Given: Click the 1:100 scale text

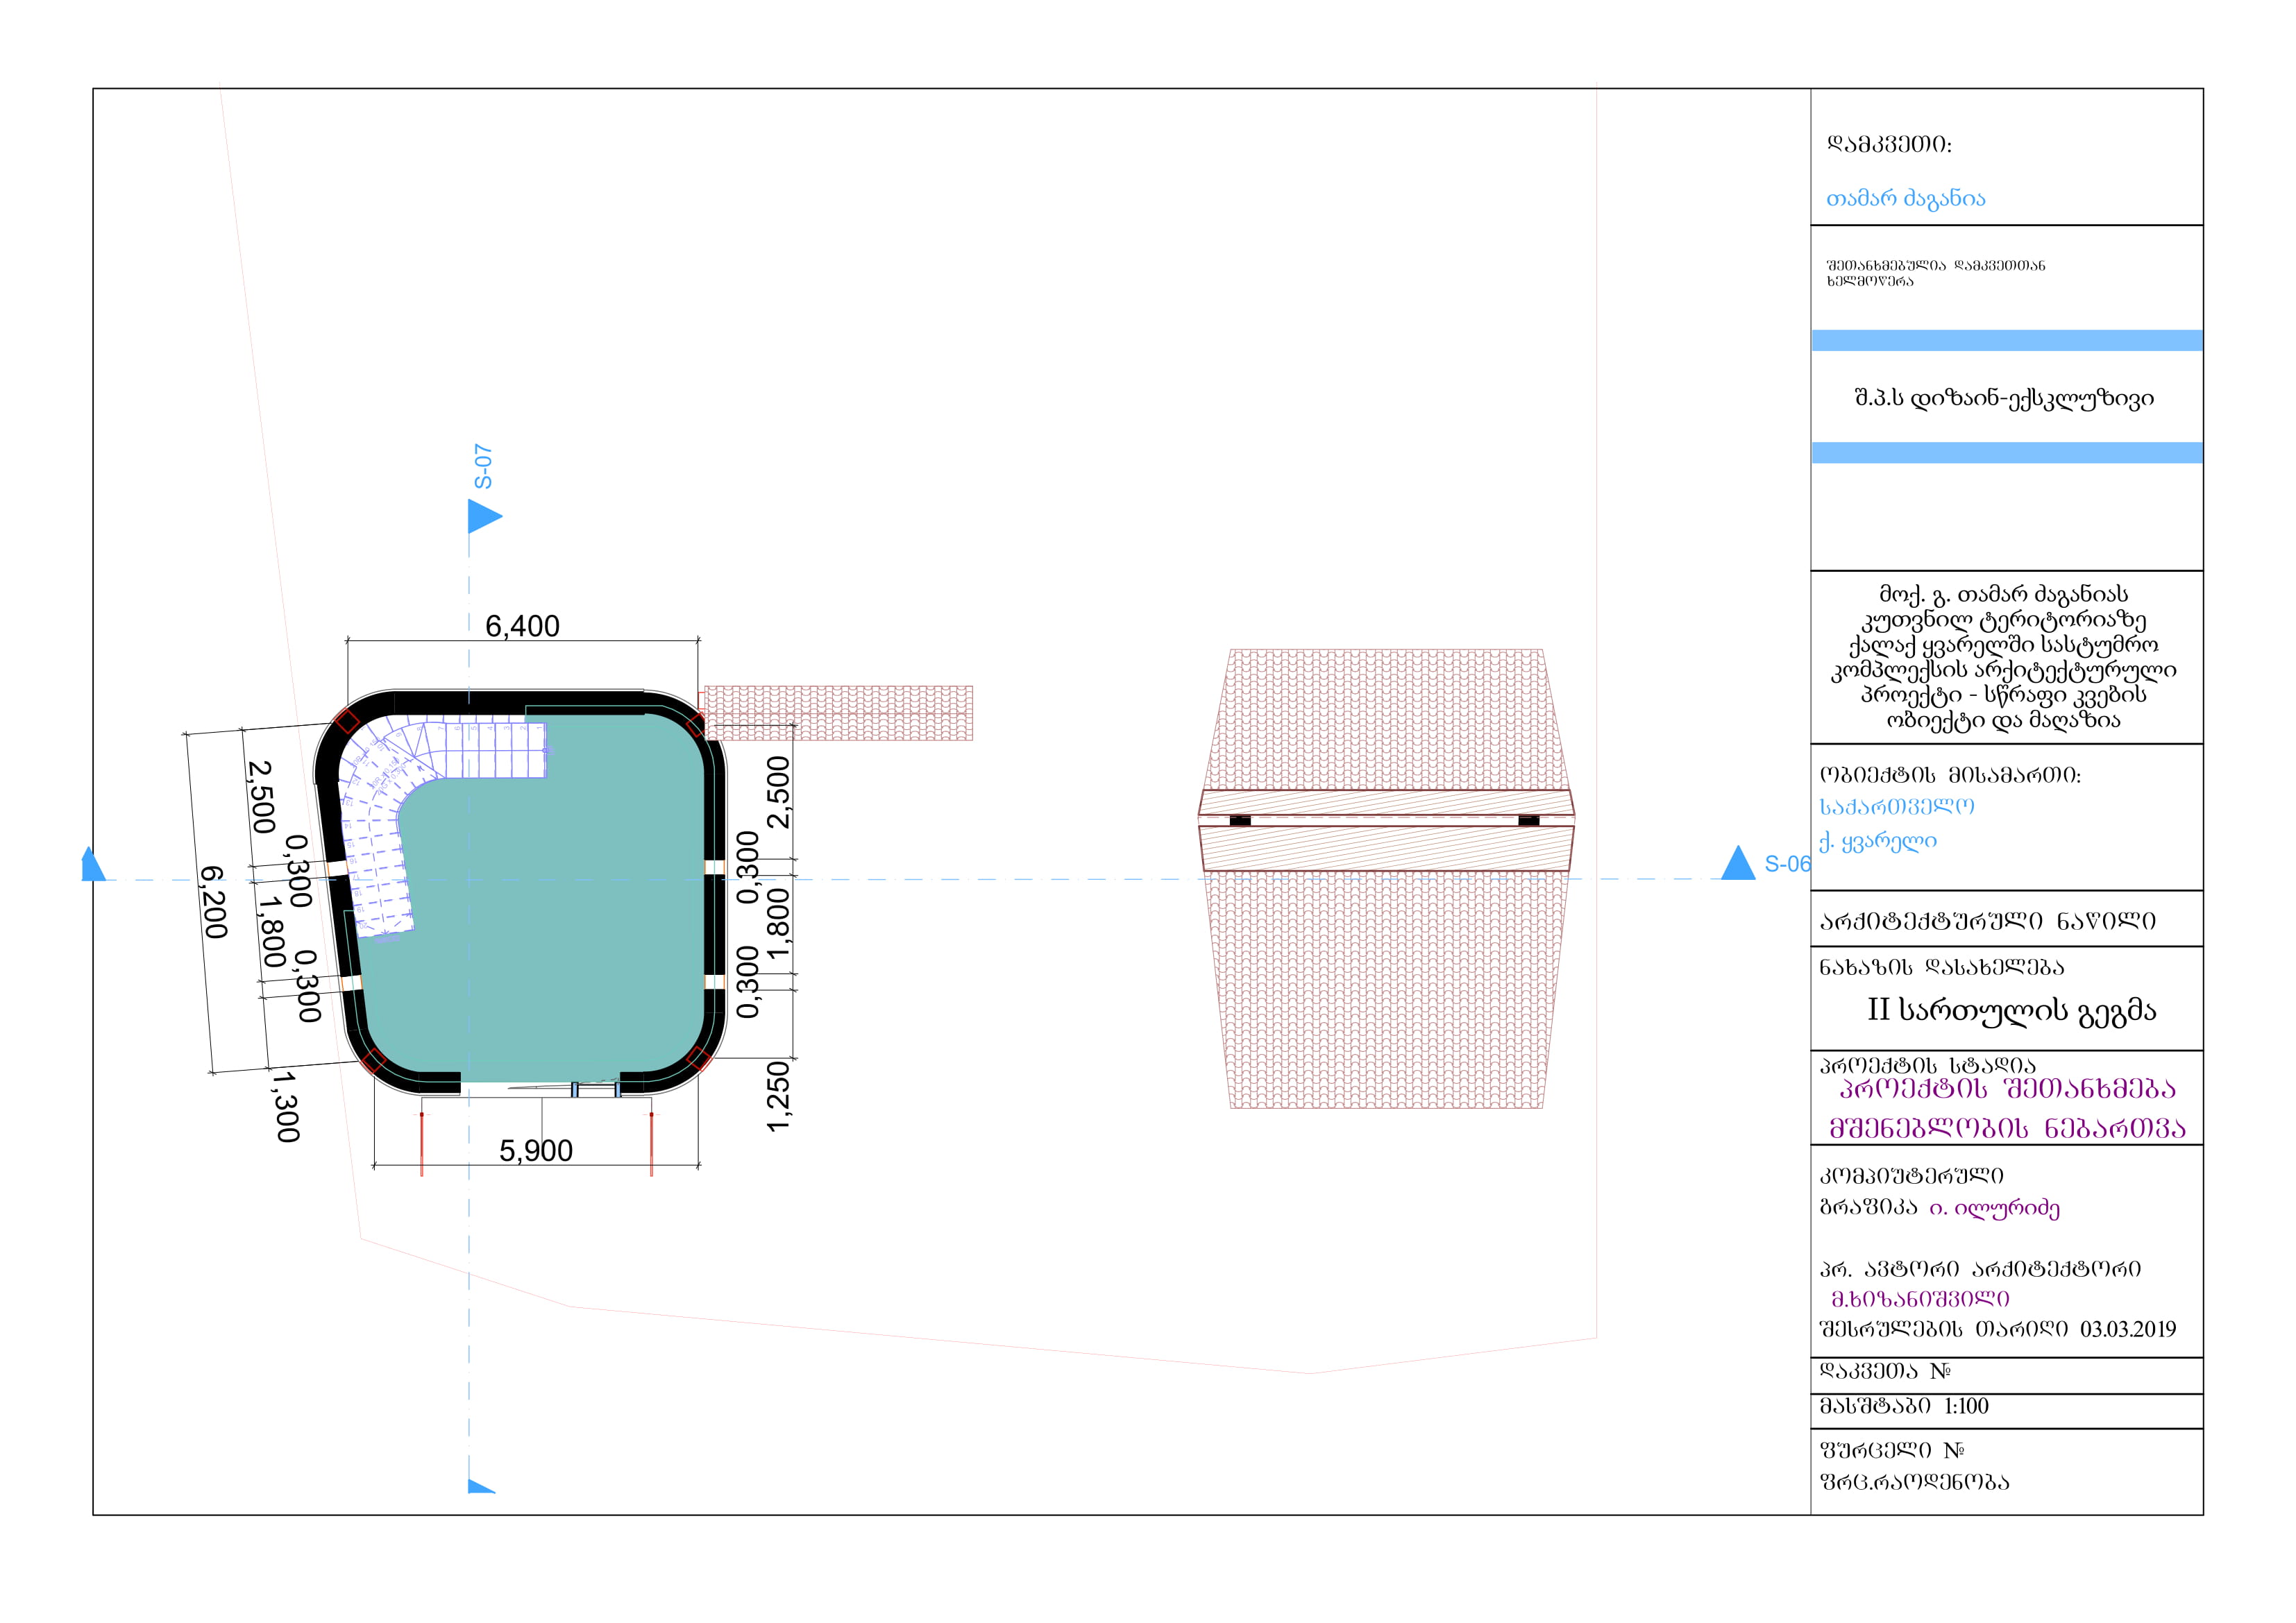Looking at the screenshot, I should [x=1966, y=1406].
